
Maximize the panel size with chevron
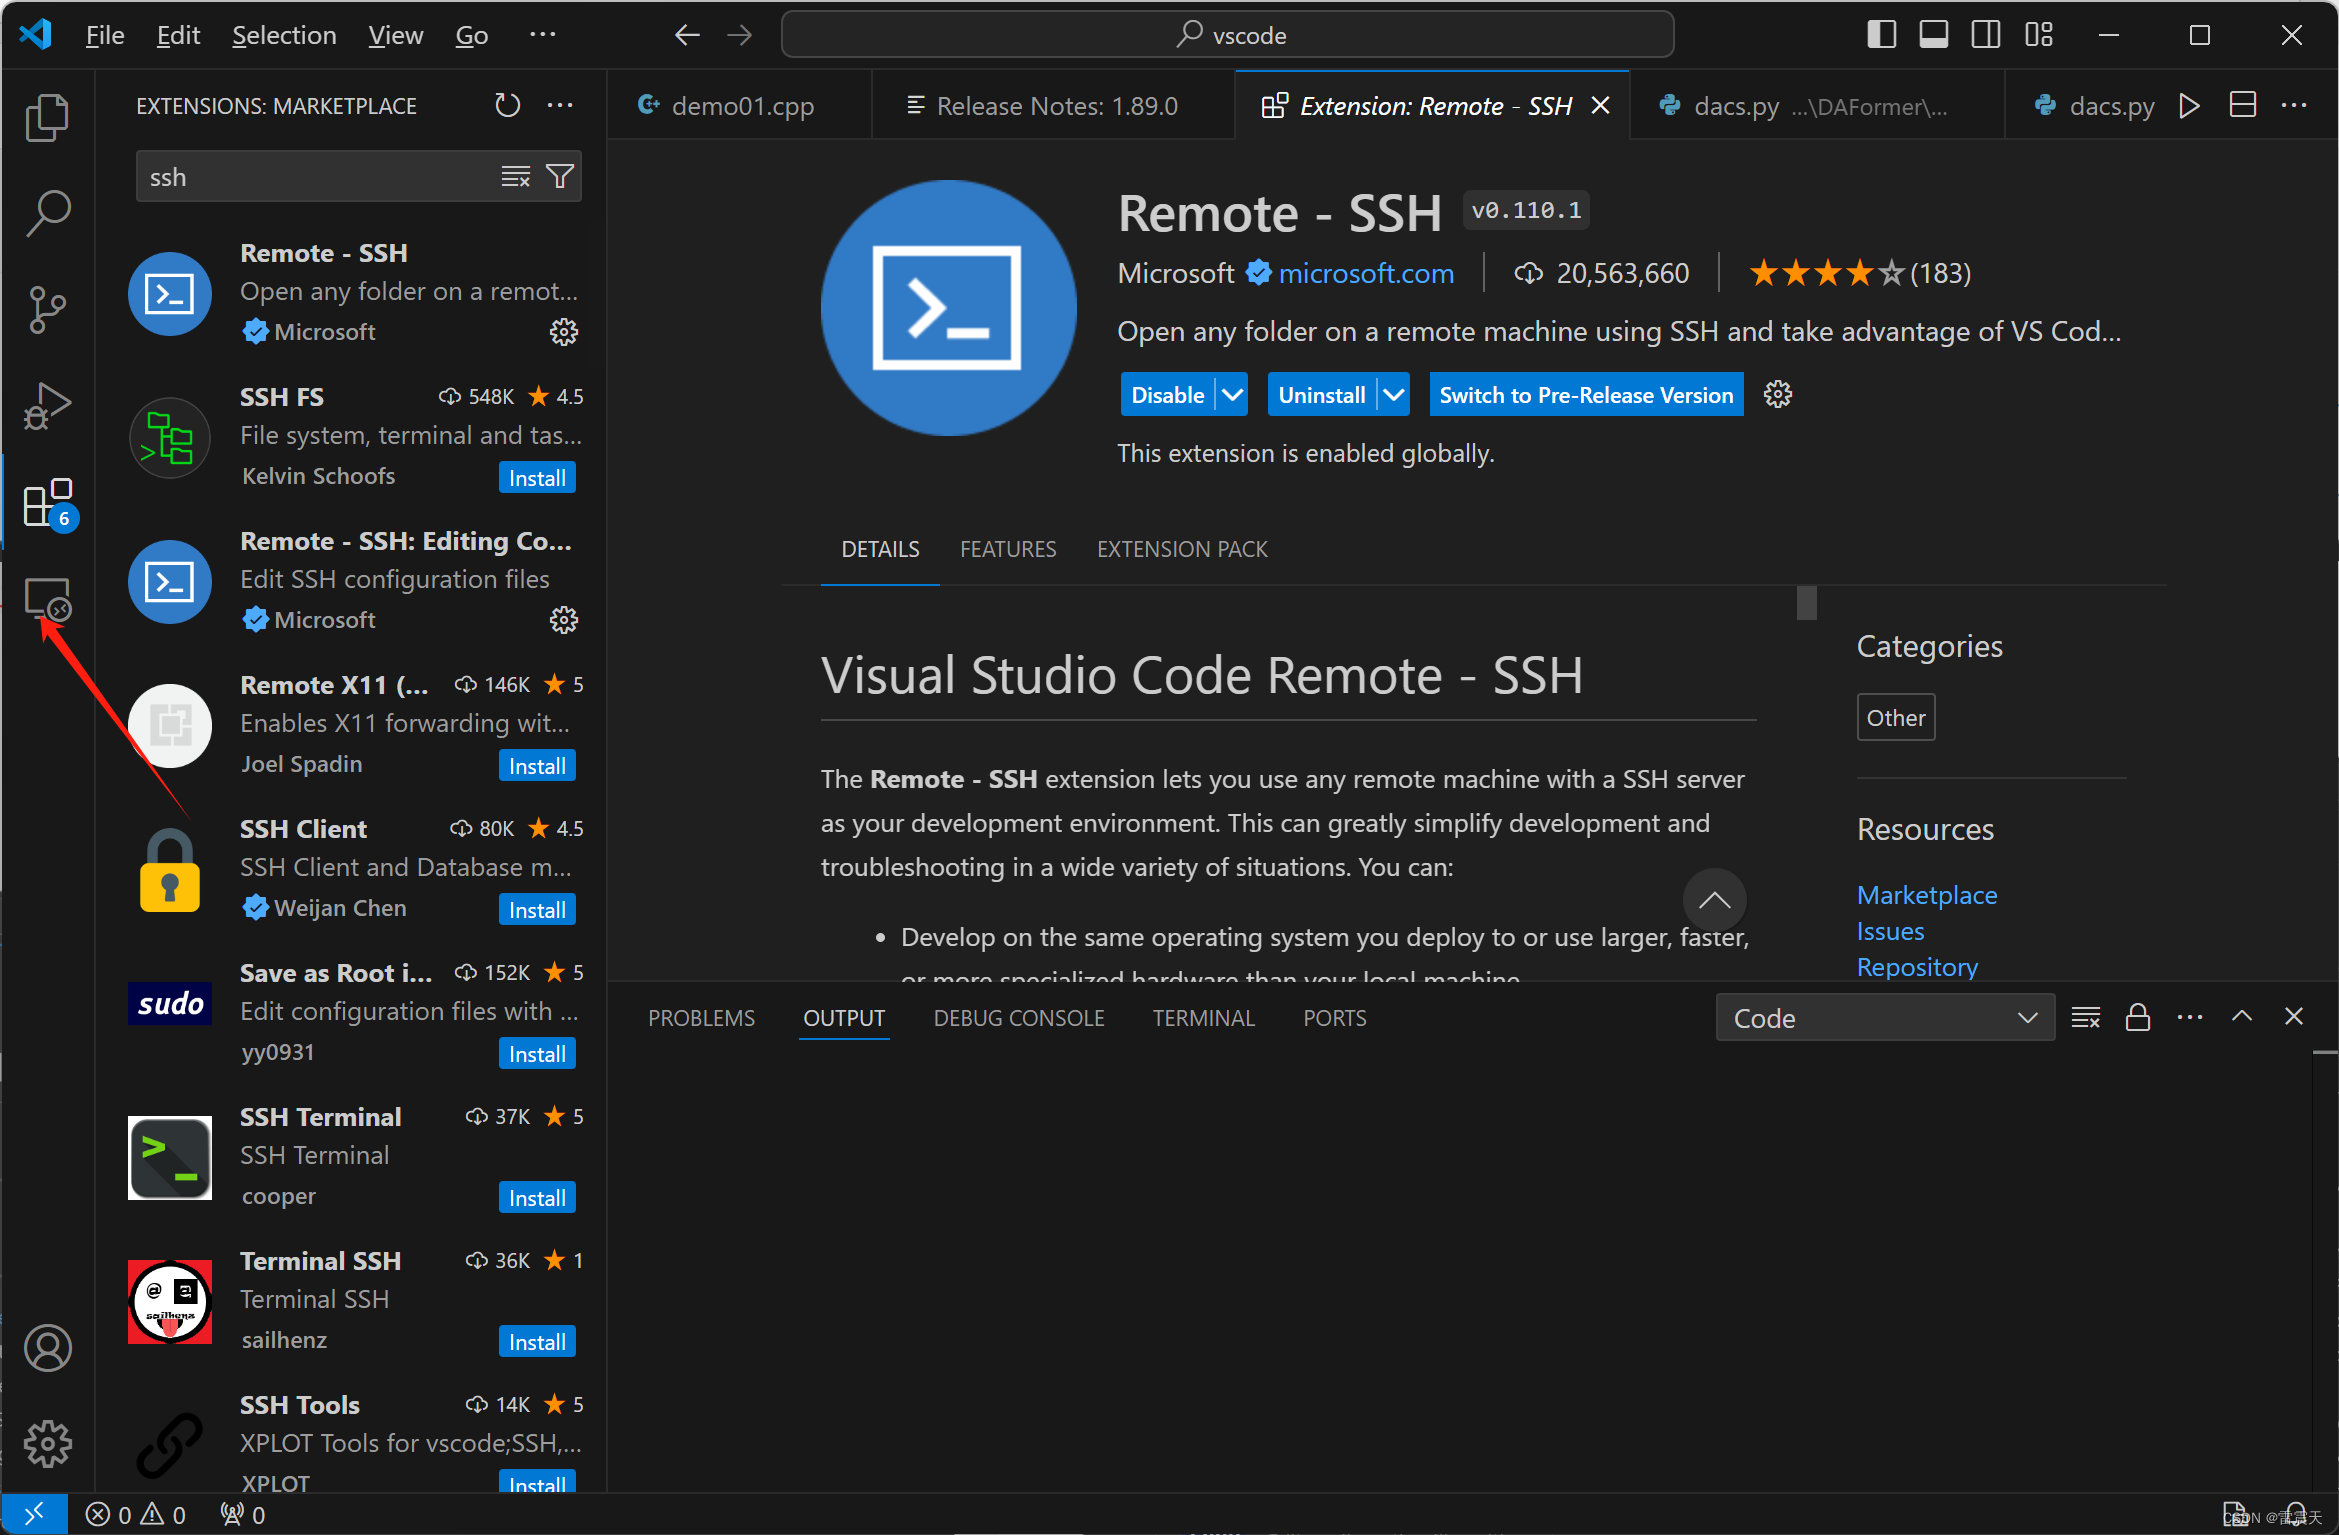pos(2242,1017)
